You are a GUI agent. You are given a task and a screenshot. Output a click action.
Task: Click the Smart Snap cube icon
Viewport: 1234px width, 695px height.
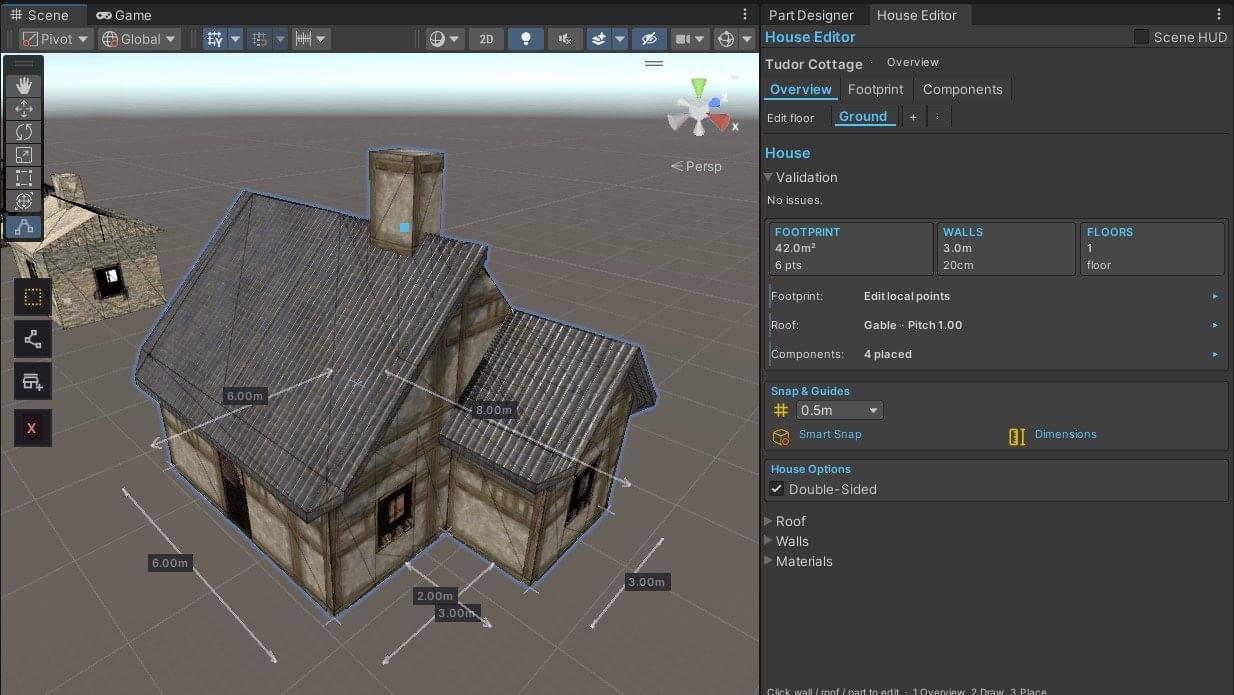point(781,436)
